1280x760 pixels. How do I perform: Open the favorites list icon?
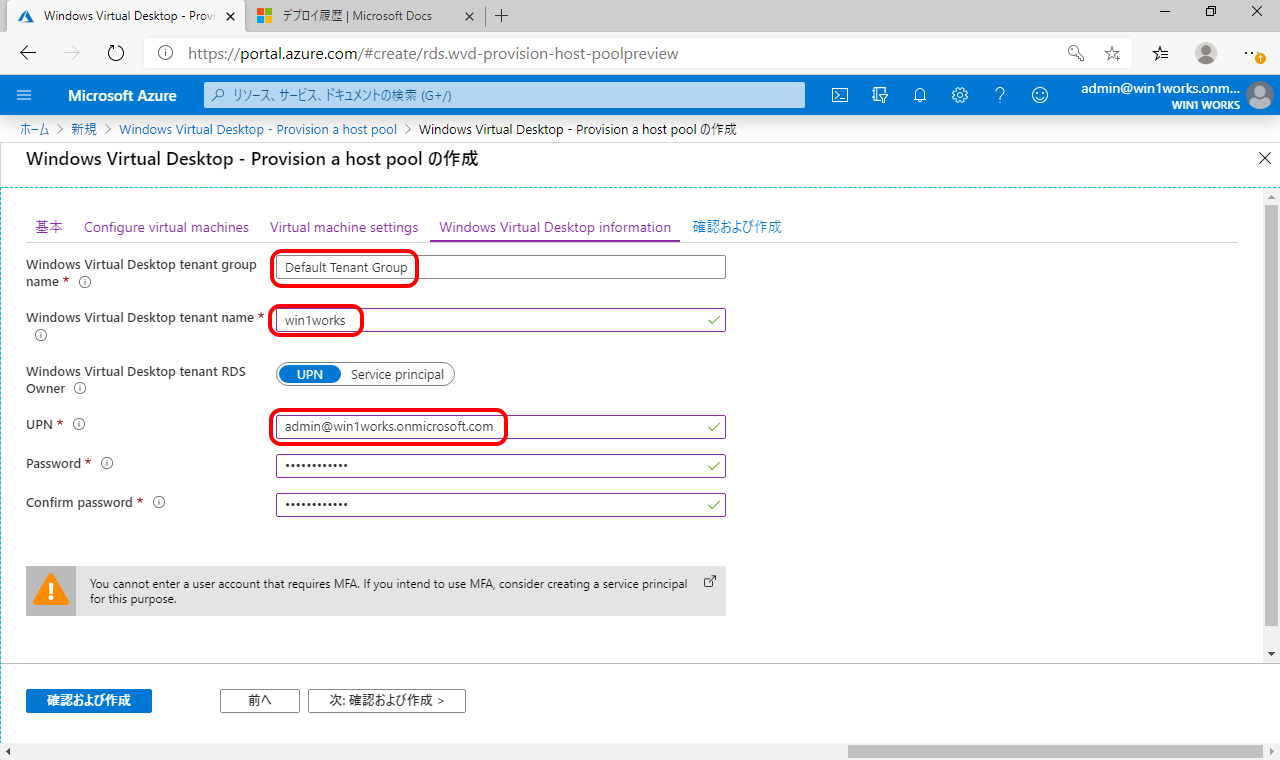click(x=1160, y=53)
